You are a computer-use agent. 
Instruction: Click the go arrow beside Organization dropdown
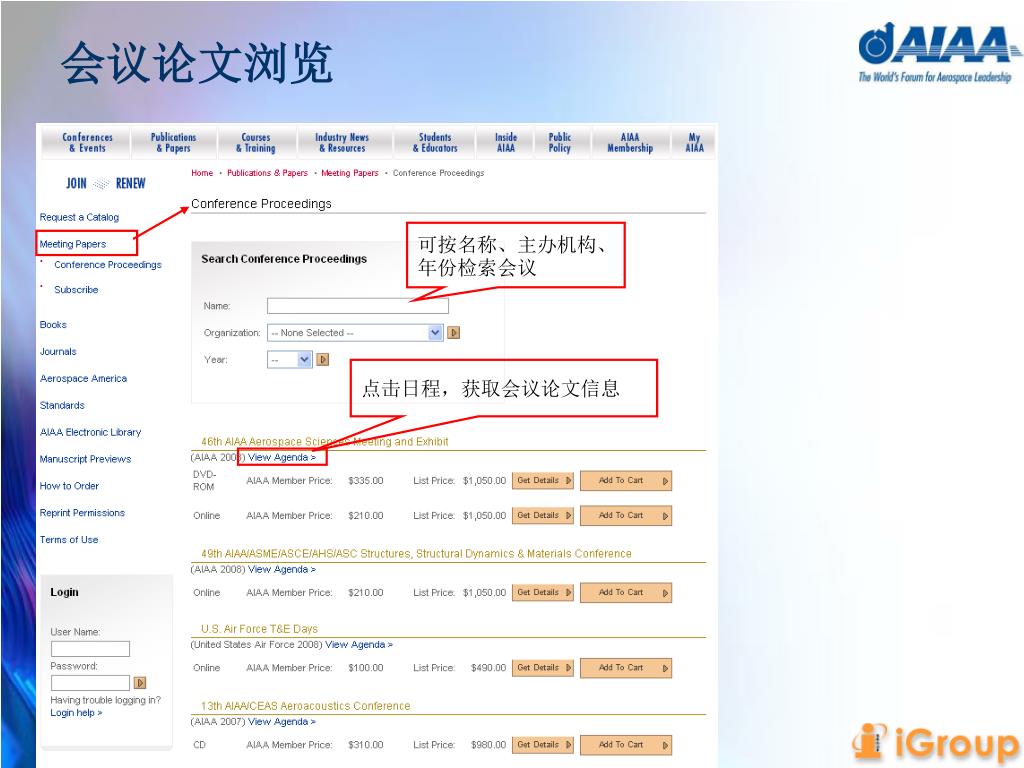pyautogui.click(x=454, y=332)
